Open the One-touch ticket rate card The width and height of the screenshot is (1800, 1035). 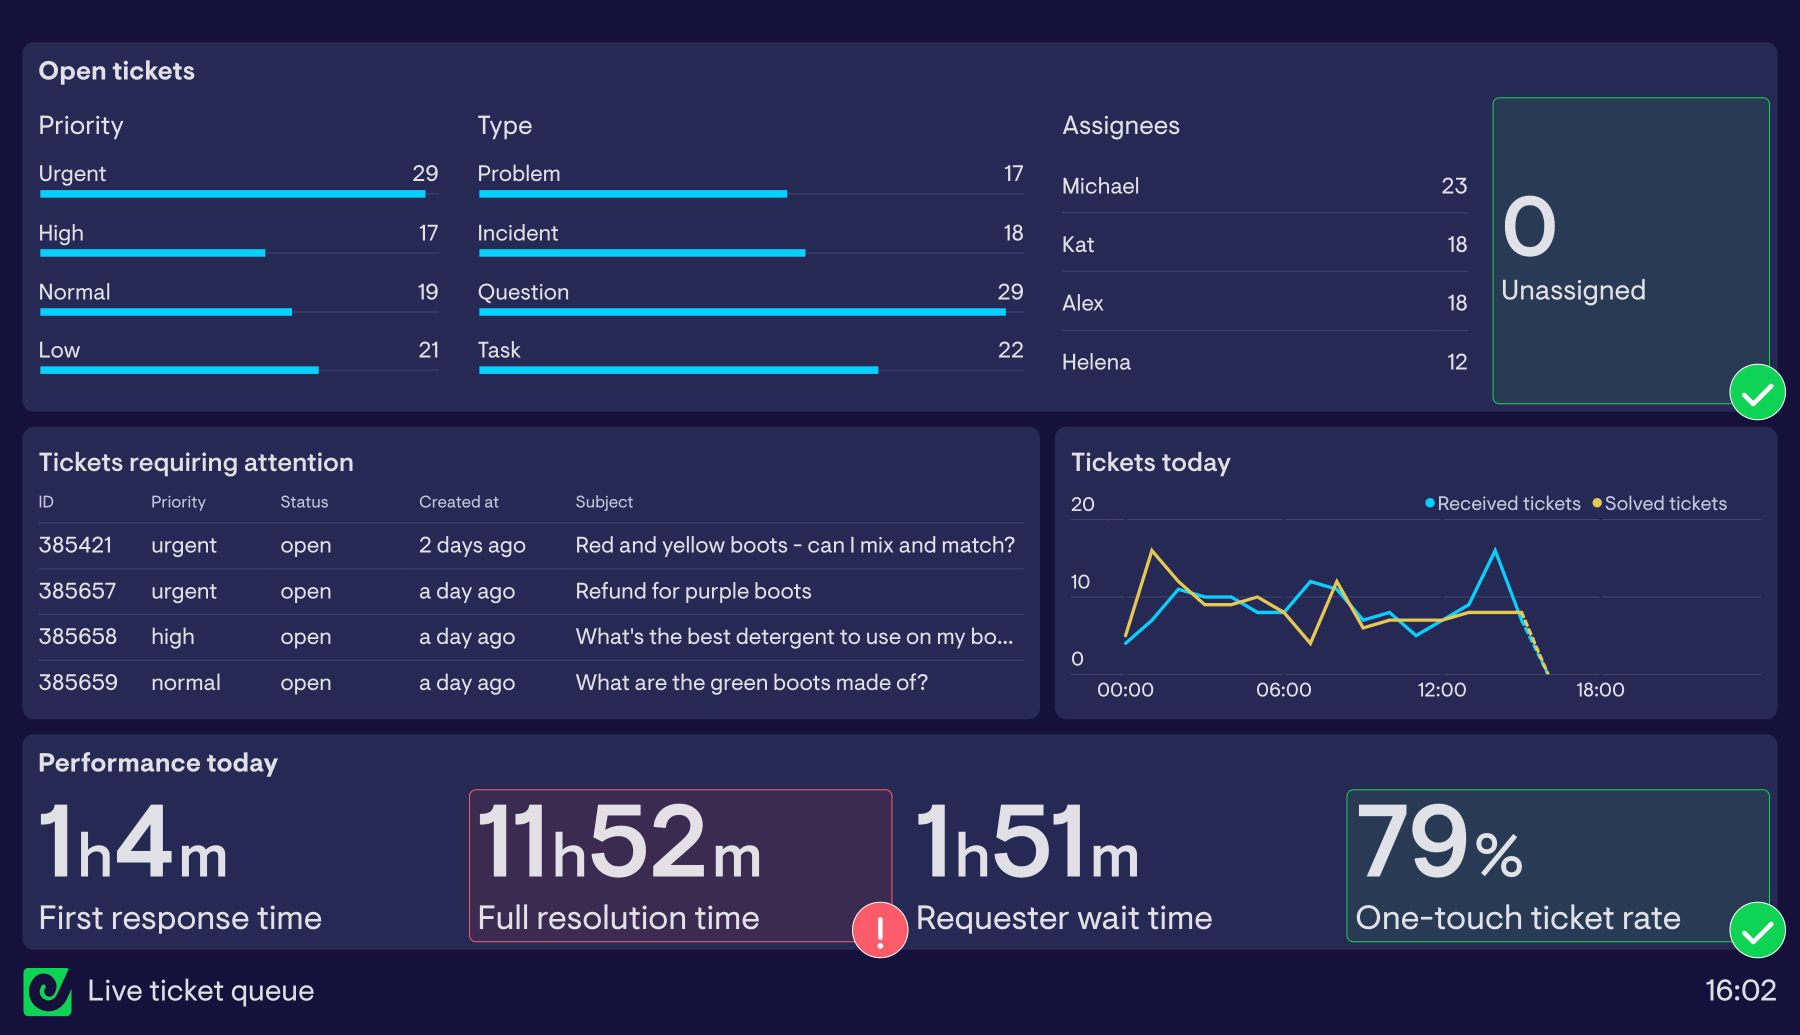[x=1557, y=866]
